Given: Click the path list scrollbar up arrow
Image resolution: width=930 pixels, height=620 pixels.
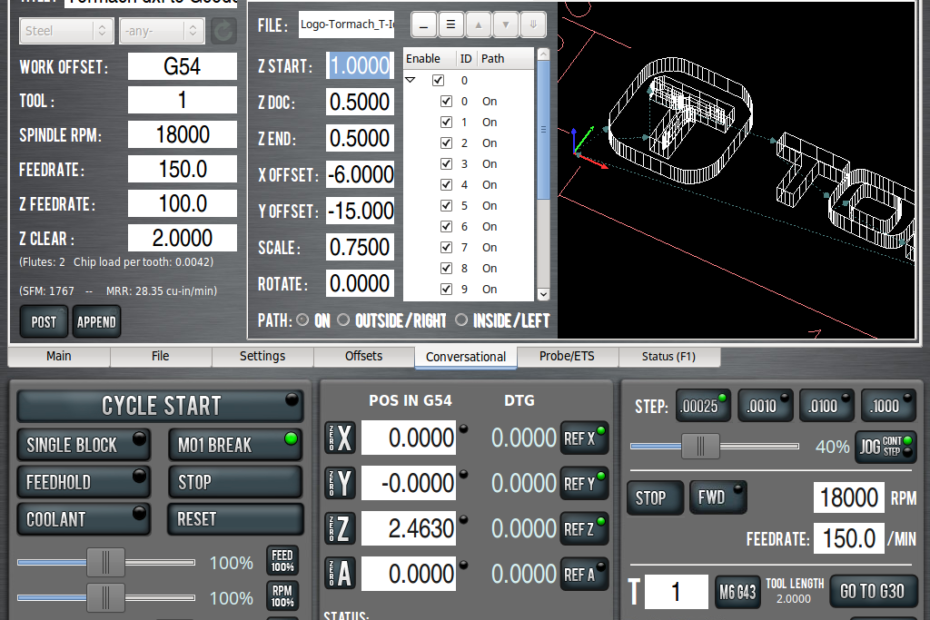Looking at the screenshot, I should point(543,55).
